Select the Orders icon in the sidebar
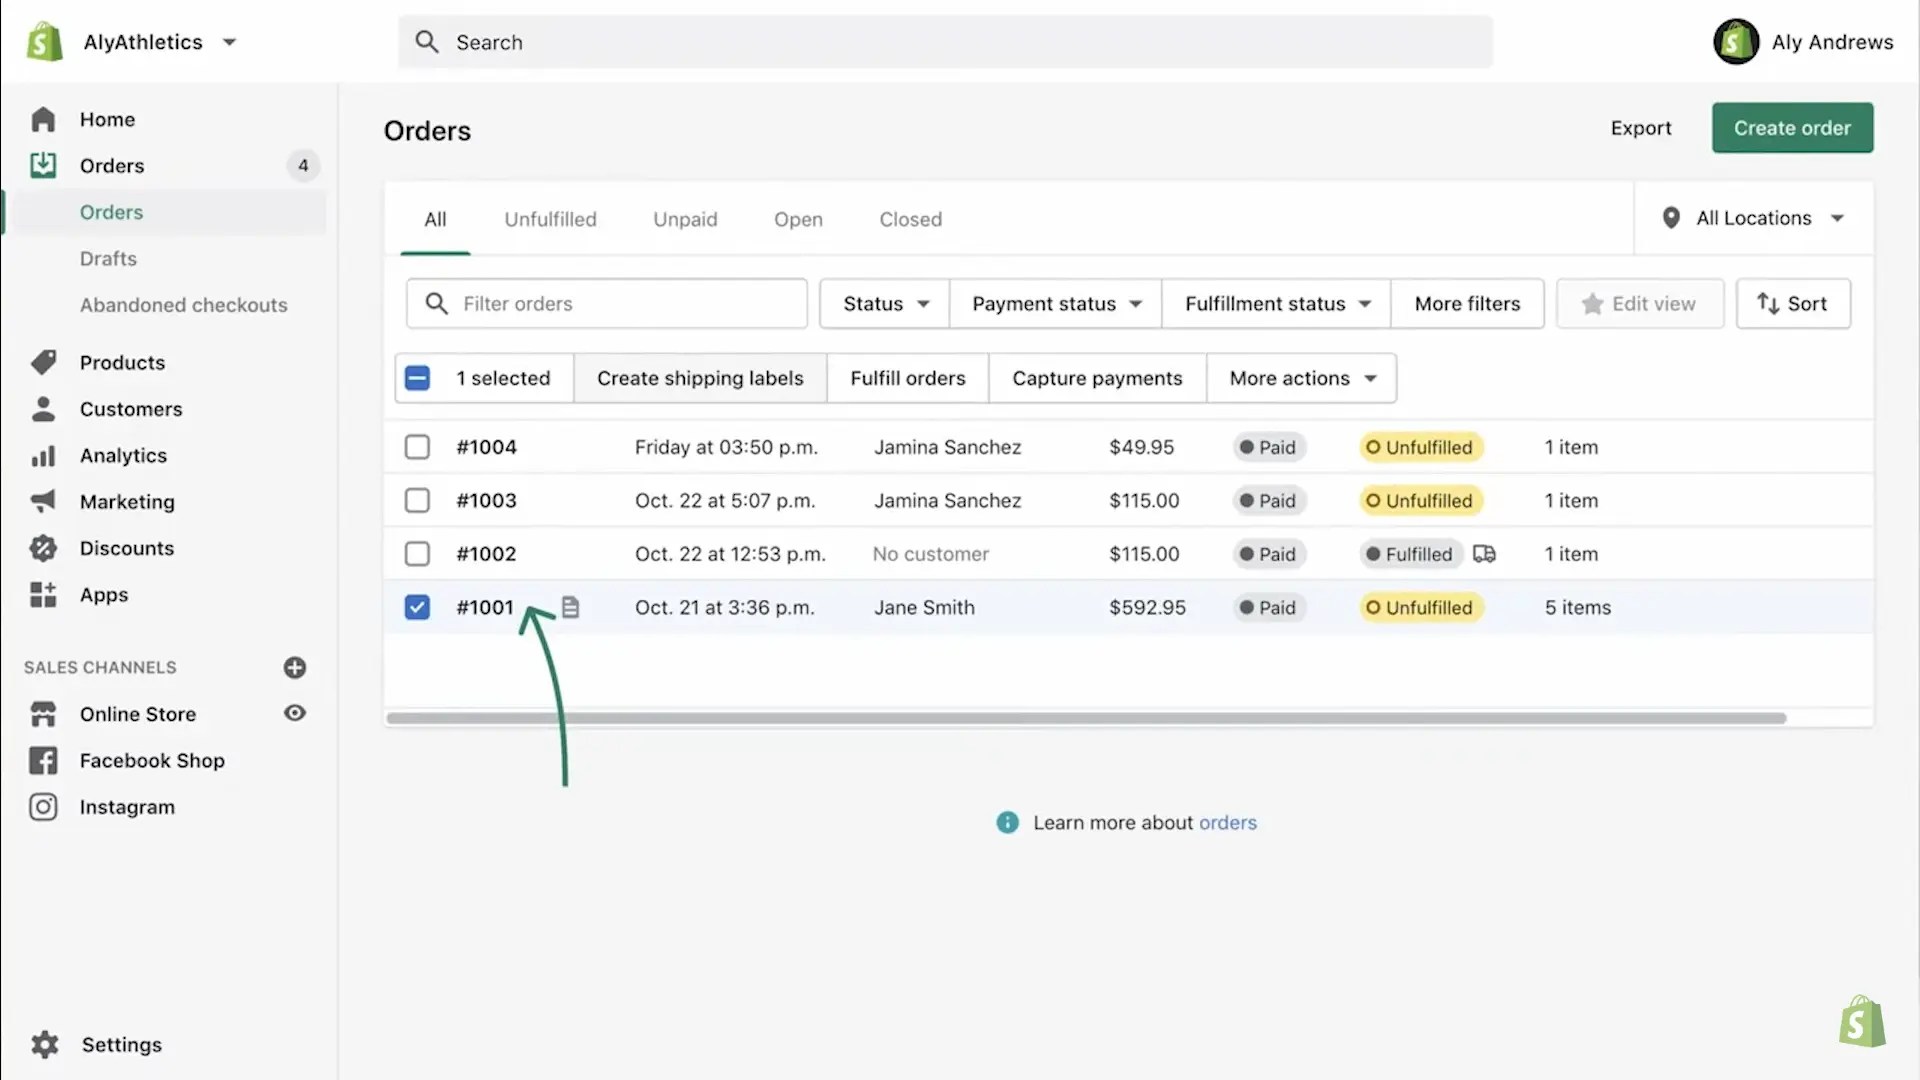Screen dimensions: 1920x1080 click(43, 165)
